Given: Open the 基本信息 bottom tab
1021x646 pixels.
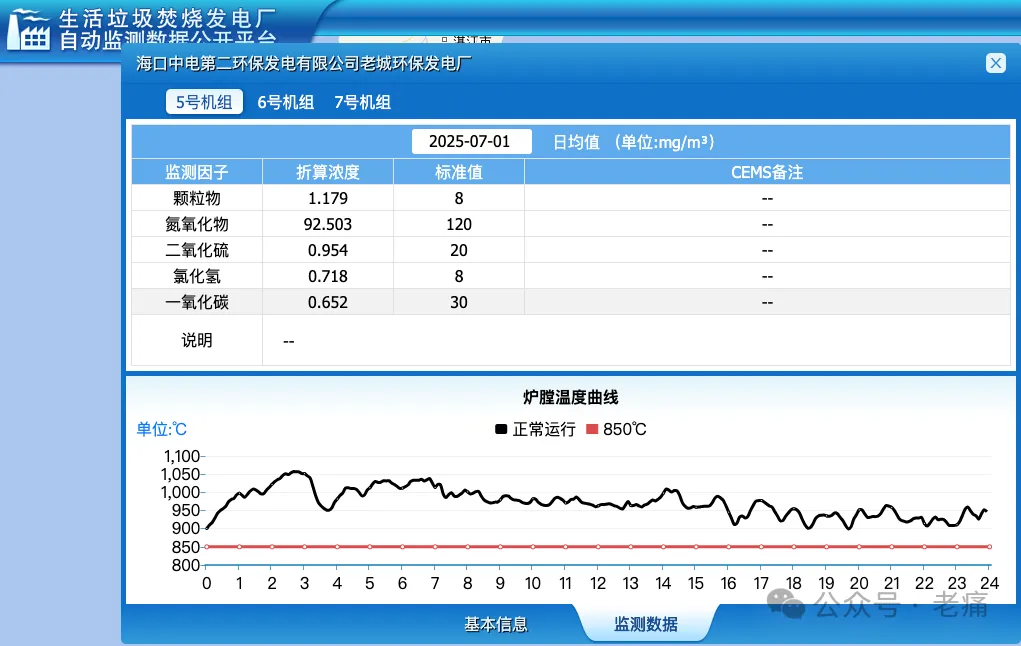Looking at the screenshot, I should (496, 625).
